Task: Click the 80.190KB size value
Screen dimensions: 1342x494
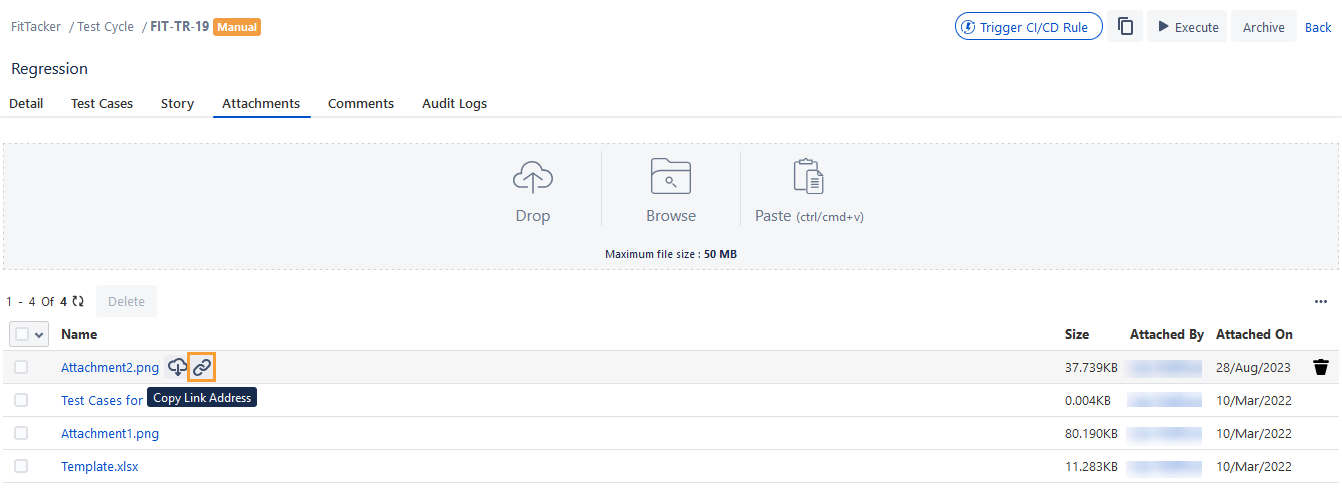Action: (x=1091, y=433)
